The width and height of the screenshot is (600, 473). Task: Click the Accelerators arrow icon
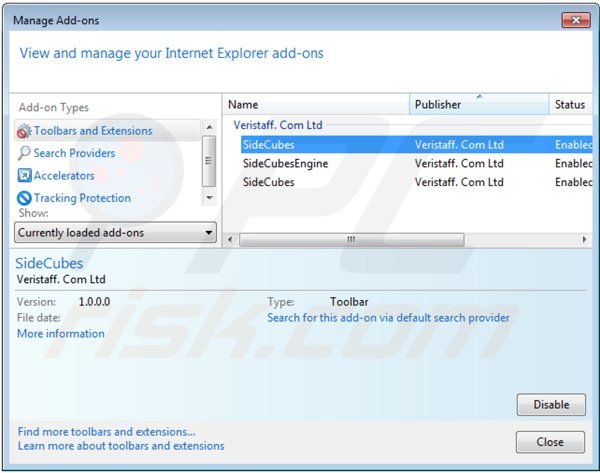(24, 176)
